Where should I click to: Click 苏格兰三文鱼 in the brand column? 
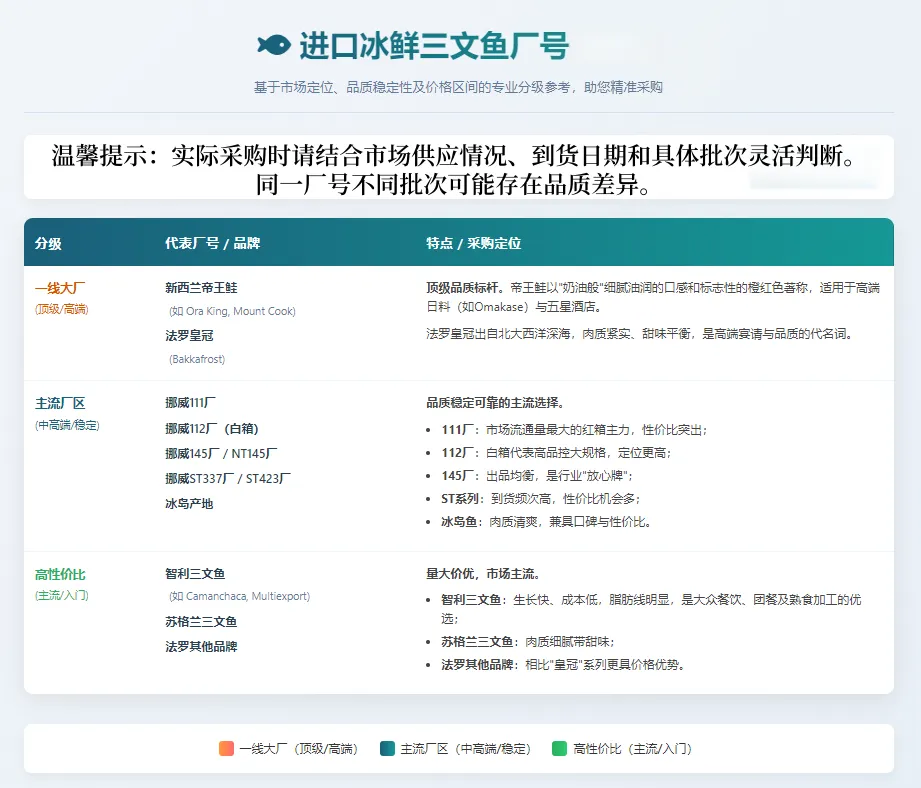(x=201, y=622)
